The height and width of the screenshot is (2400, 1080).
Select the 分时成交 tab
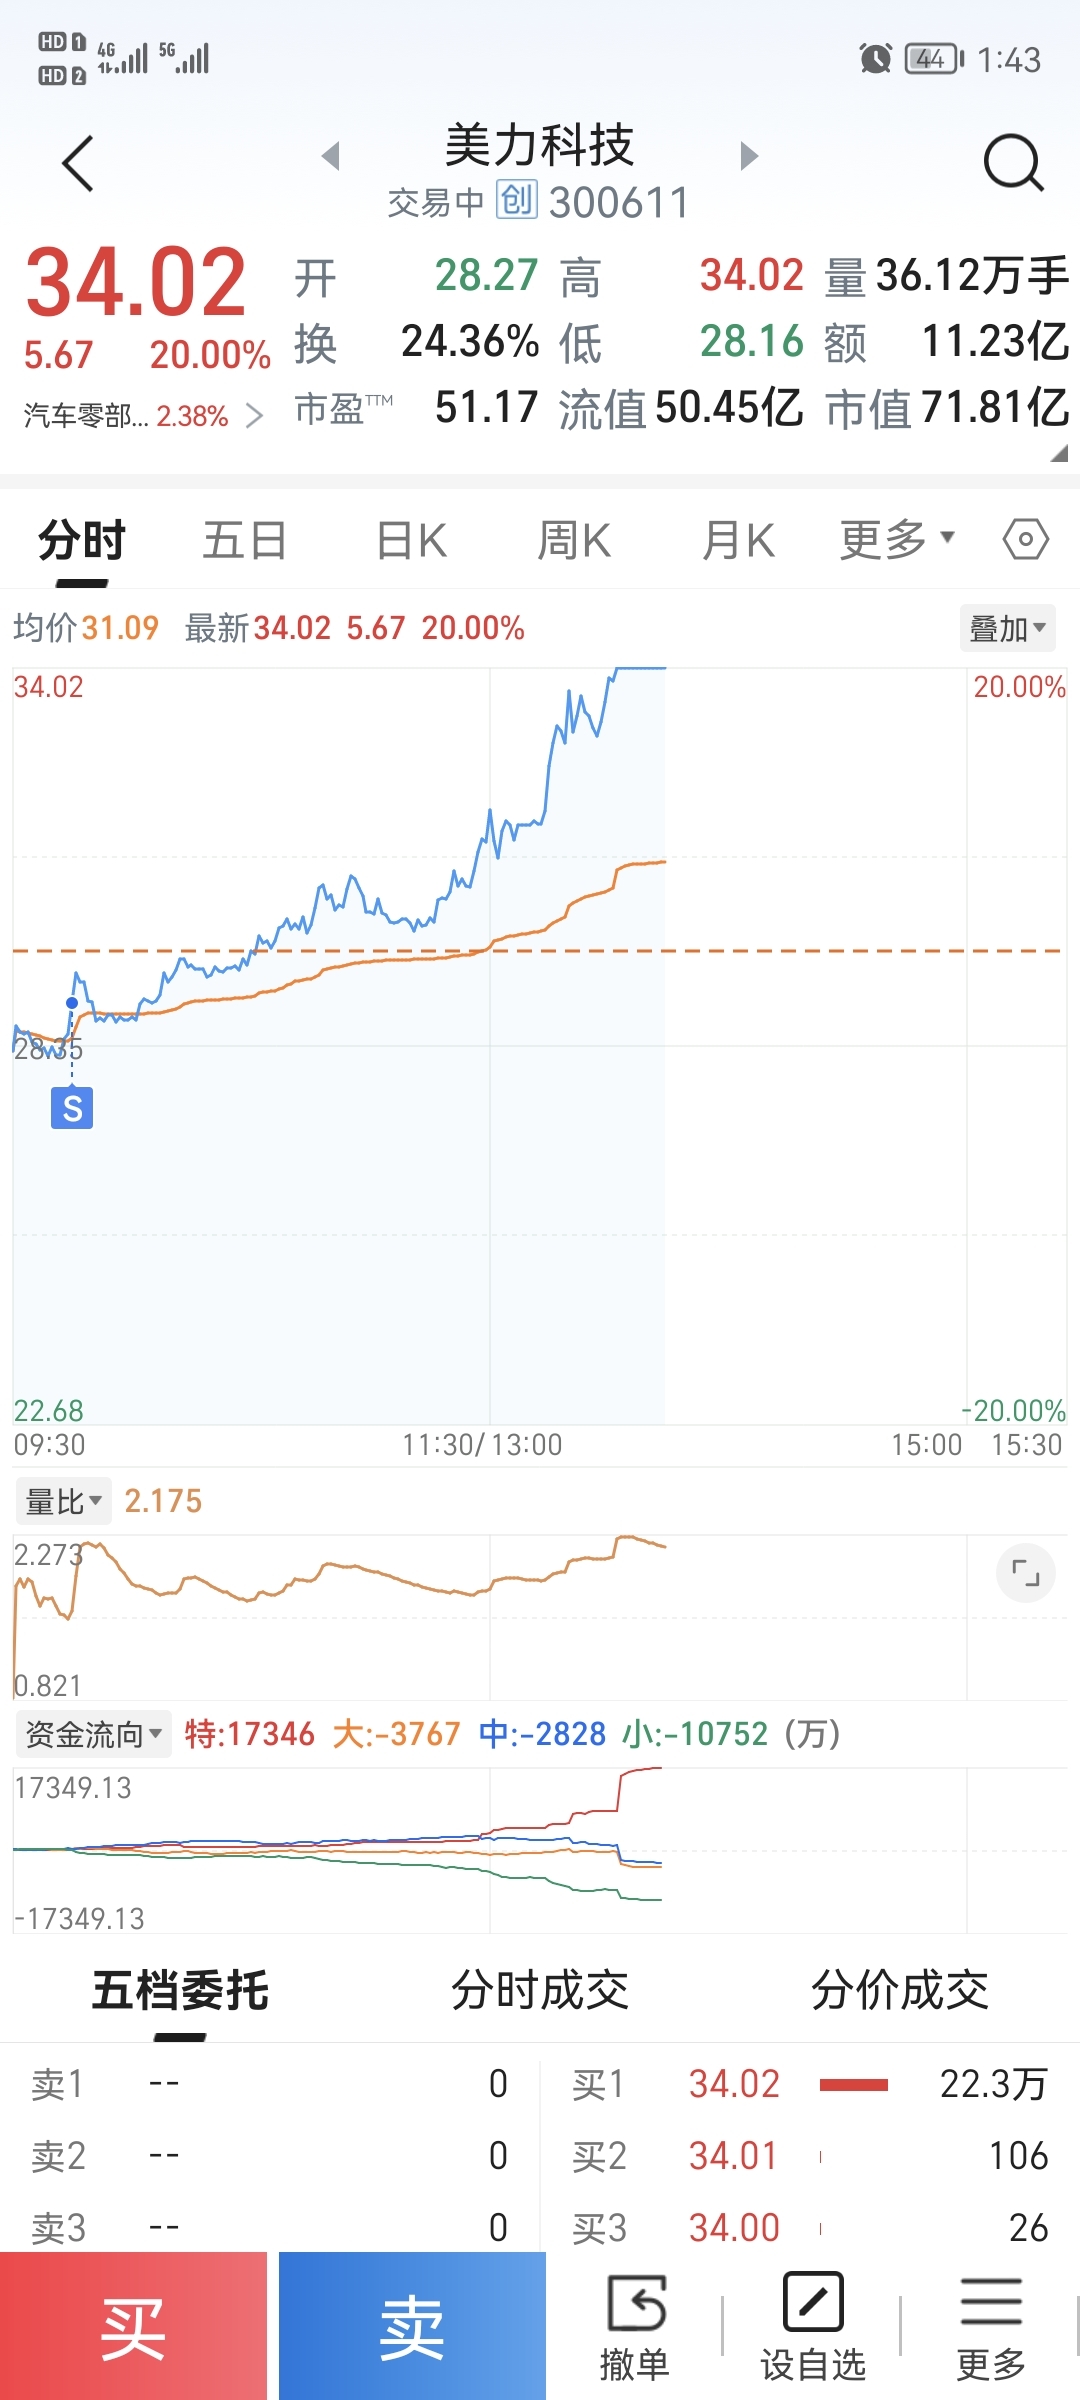(x=540, y=1990)
